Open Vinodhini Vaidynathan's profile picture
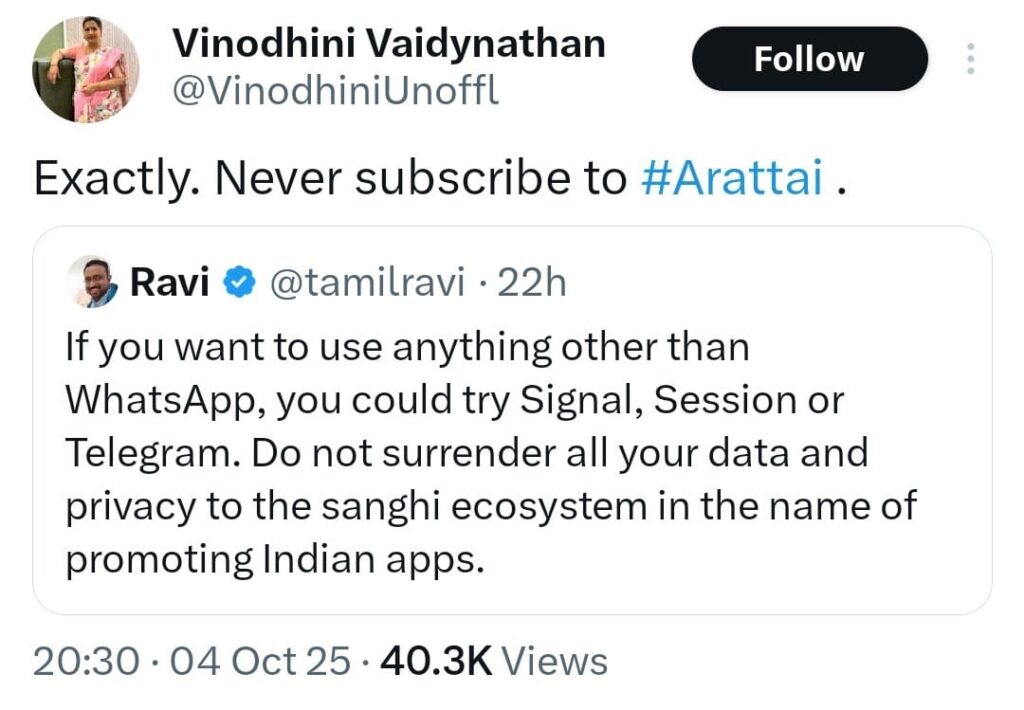1024x710 pixels. click(x=86, y=69)
